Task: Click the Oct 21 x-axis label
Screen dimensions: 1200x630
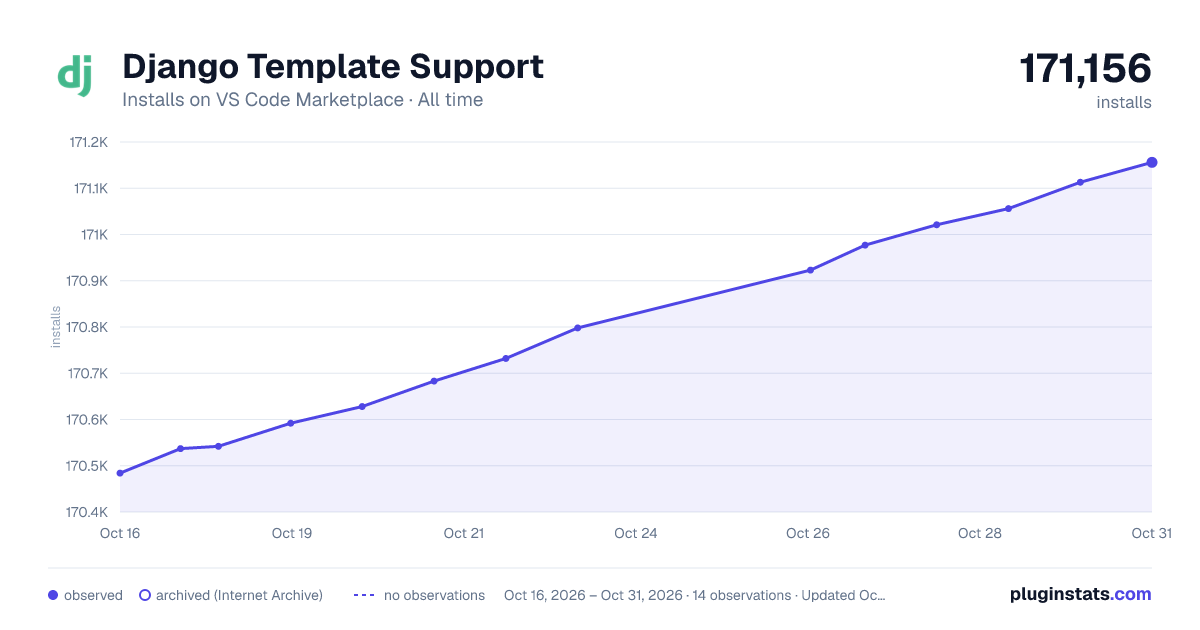Action: click(464, 533)
